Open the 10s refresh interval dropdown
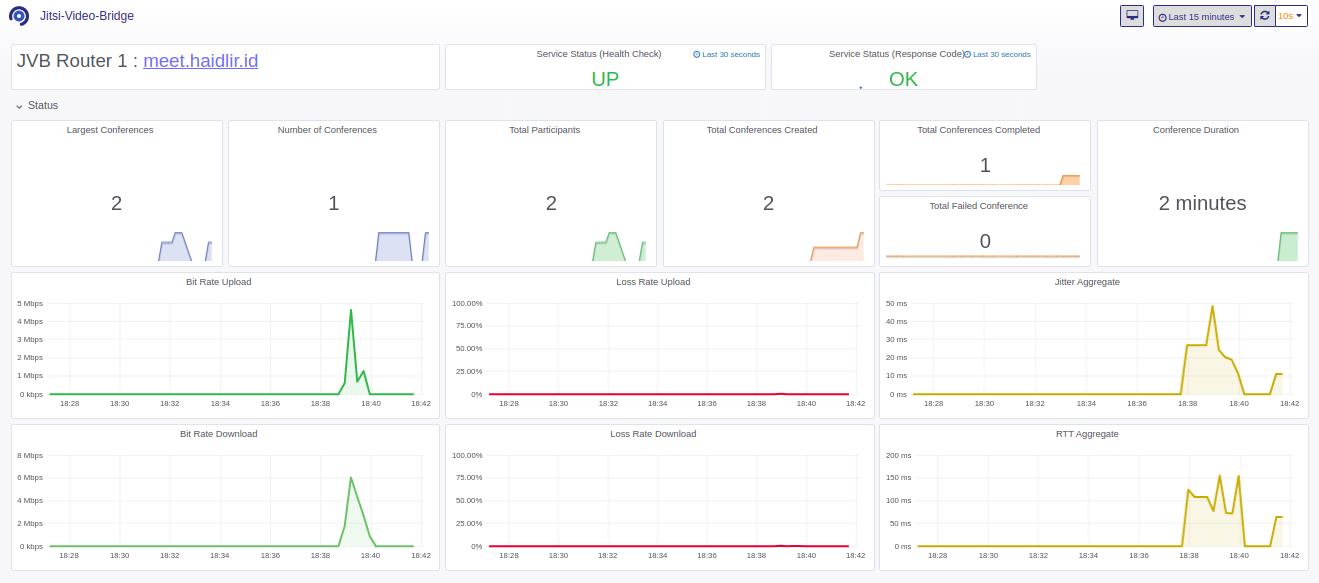The width and height of the screenshot is (1319, 583). (x=1291, y=16)
